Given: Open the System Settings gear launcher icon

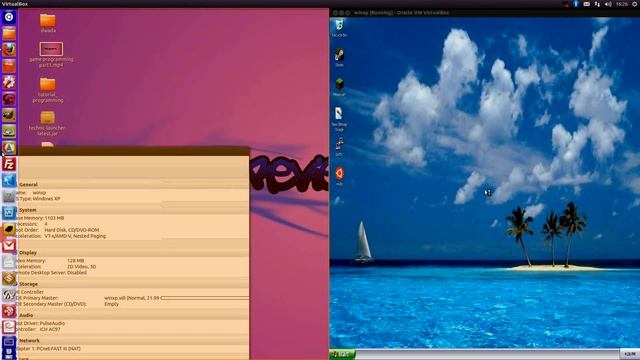Looking at the screenshot, I should coord(9,82).
